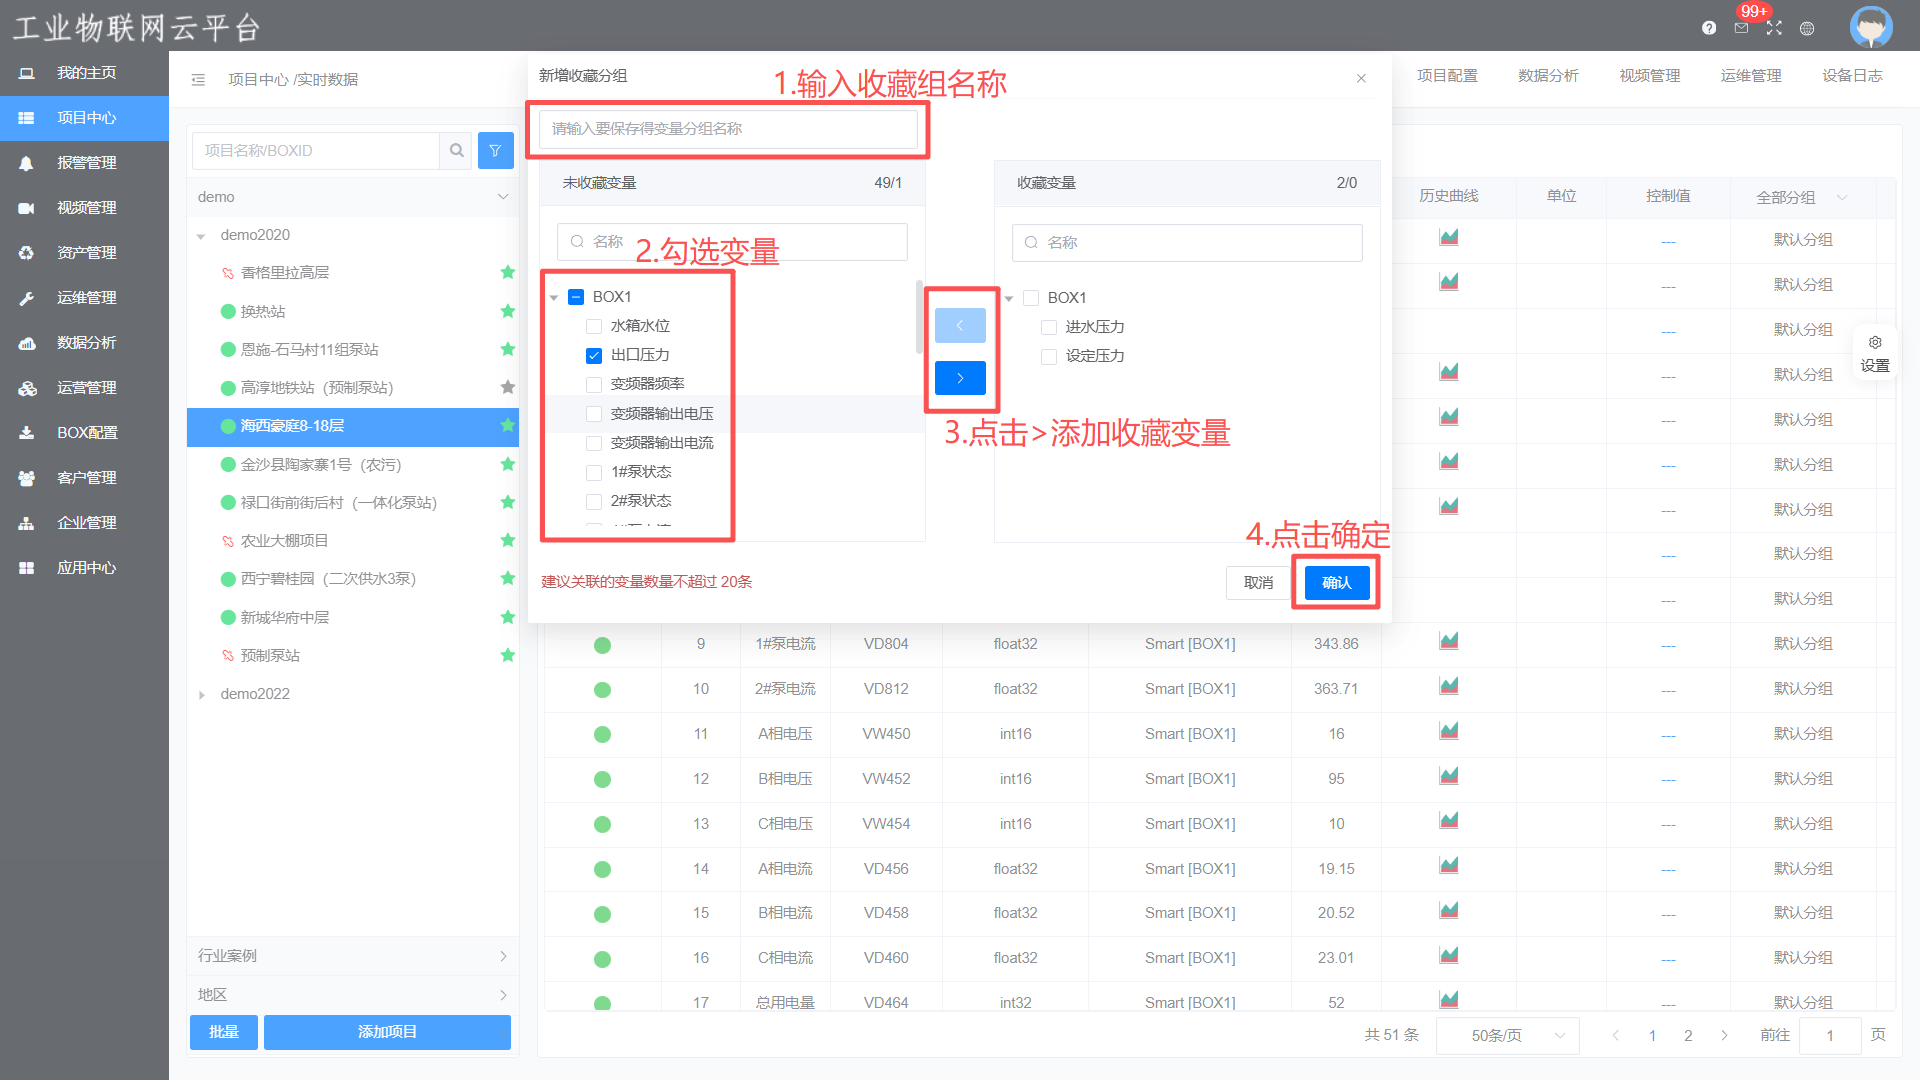
Task: Click the 取消 cancel button
Action: 1258,582
